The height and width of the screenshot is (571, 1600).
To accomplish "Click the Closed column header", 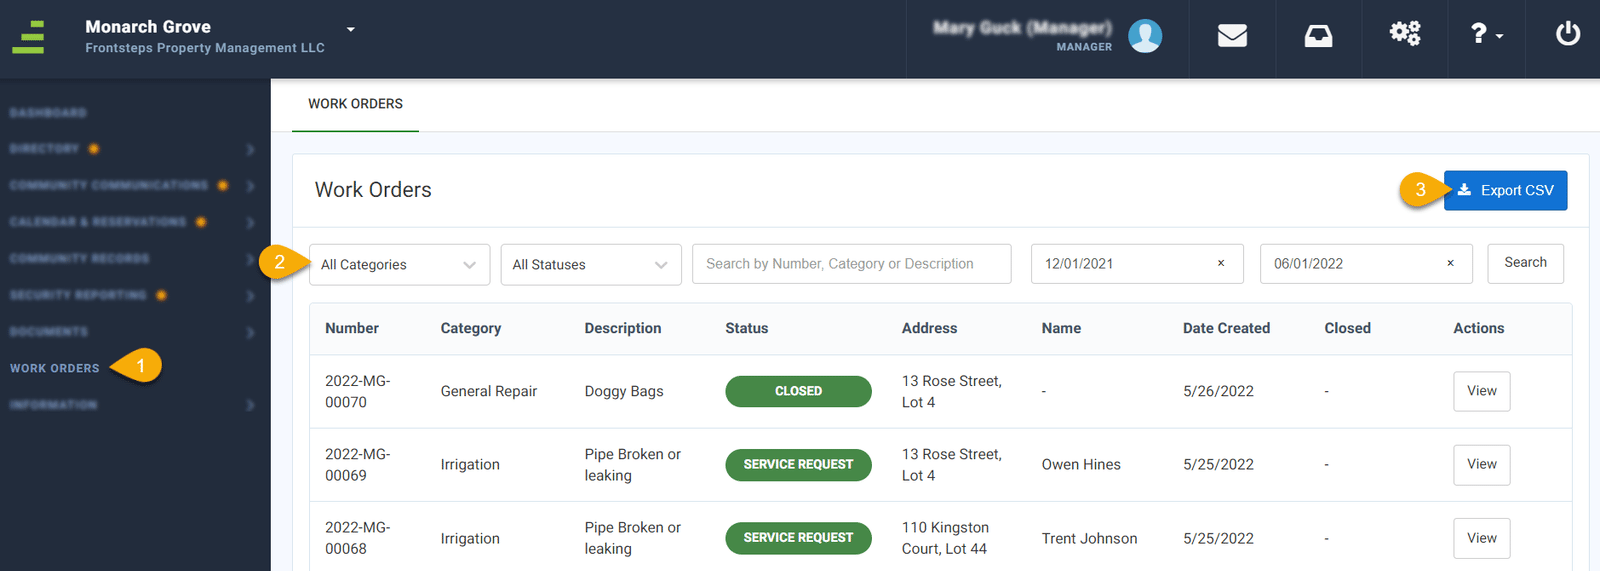I will (x=1347, y=328).
